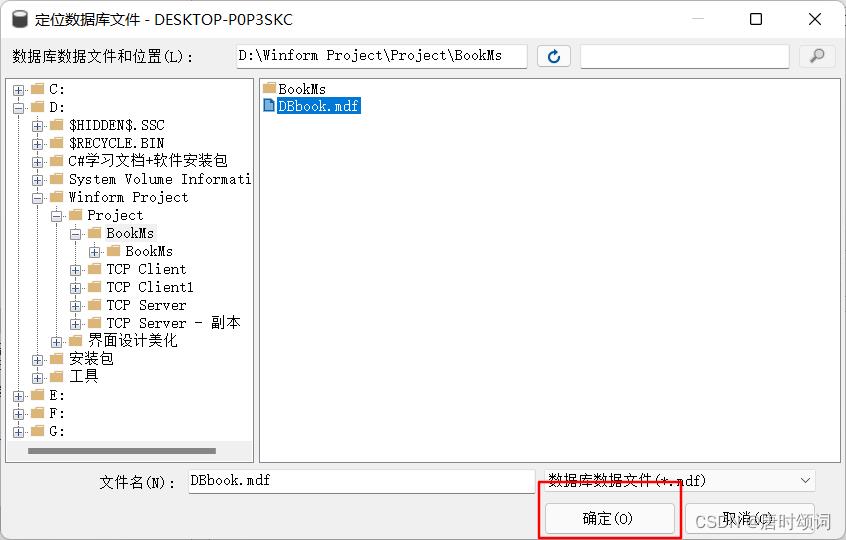Expand the $HIDDEN$.SSC folder
Image resolution: width=846 pixels, height=540 pixels.
coord(37,126)
